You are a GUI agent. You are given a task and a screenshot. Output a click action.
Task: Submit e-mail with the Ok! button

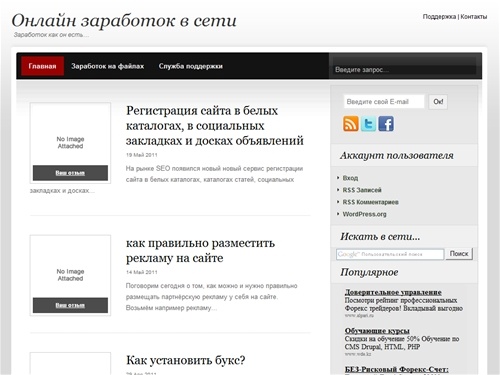(x=438, y=102)
